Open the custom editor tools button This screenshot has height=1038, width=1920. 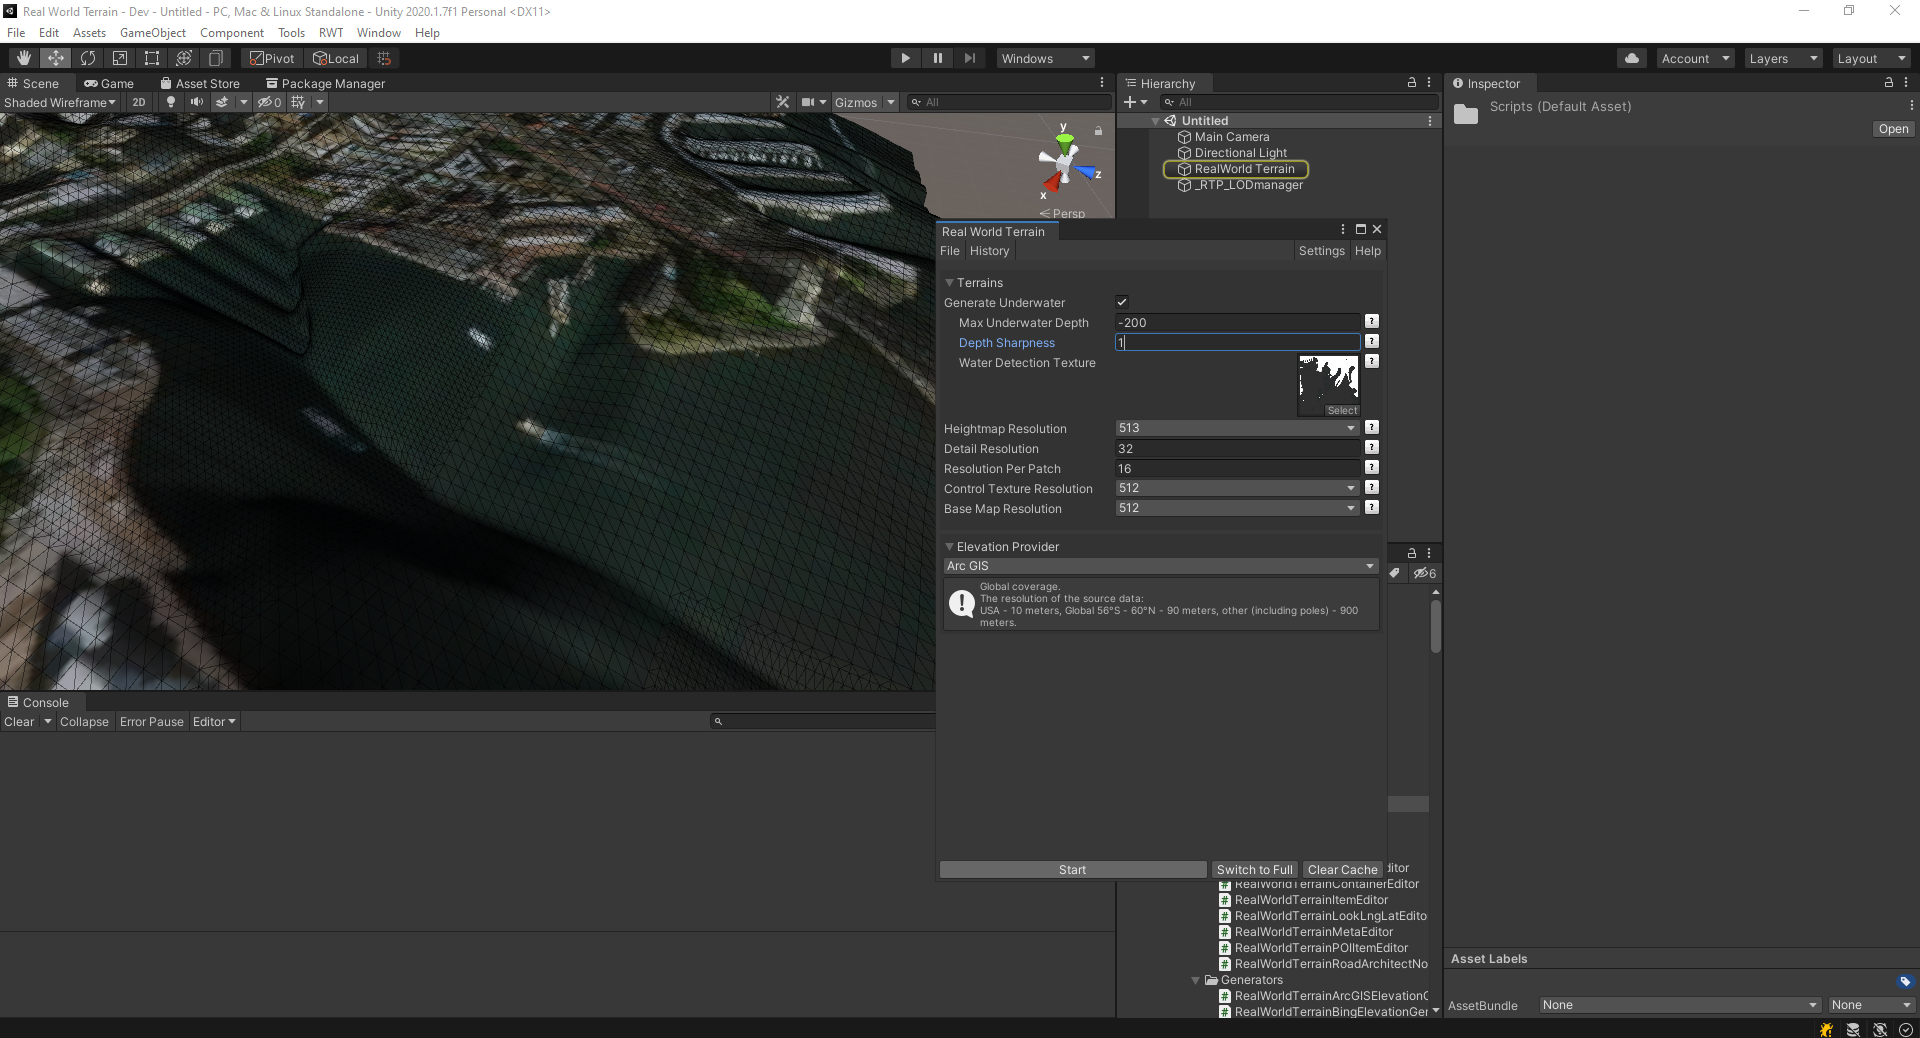tap(216, 58)
